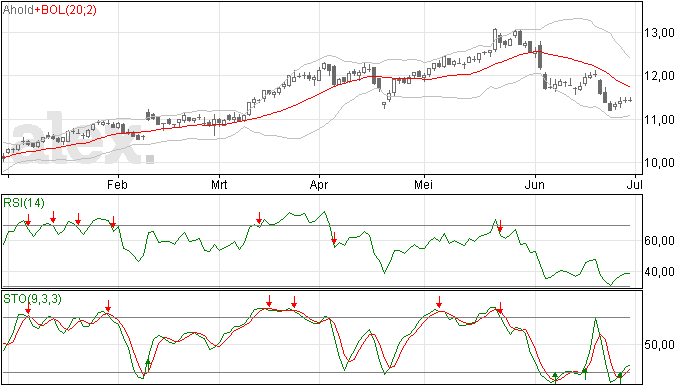Click the 'Feb' month axis label

[x=117, y=184]
